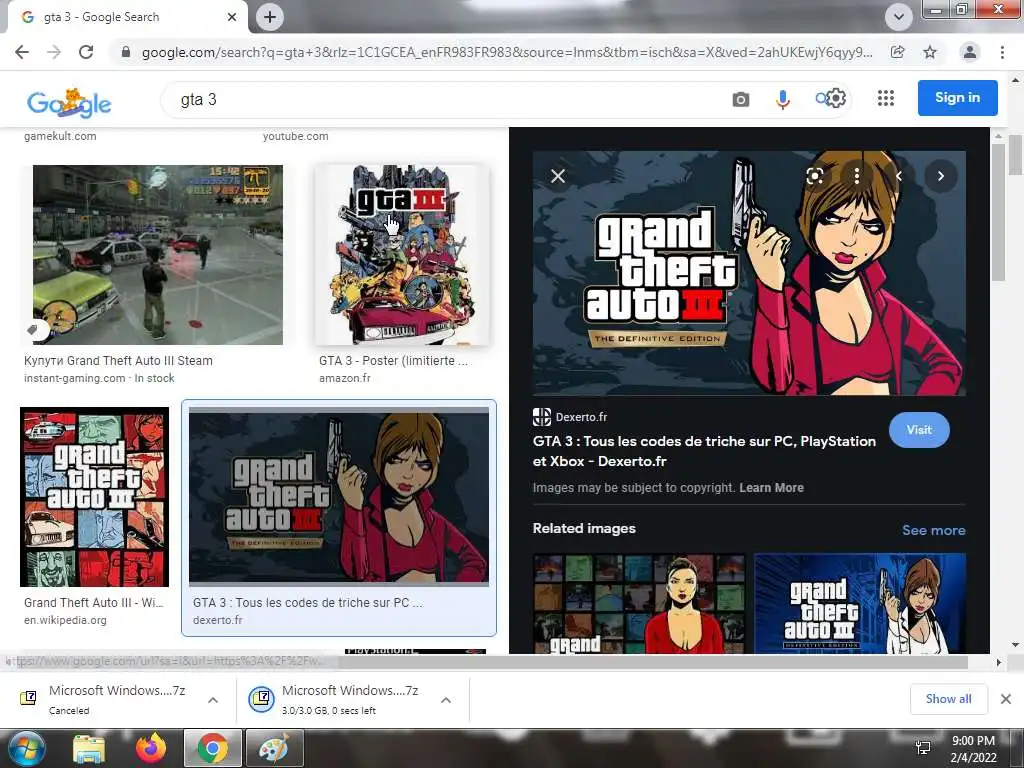1024x768 pixels.
Task: Click the youtube.com source text
Action: coord(295,136)
